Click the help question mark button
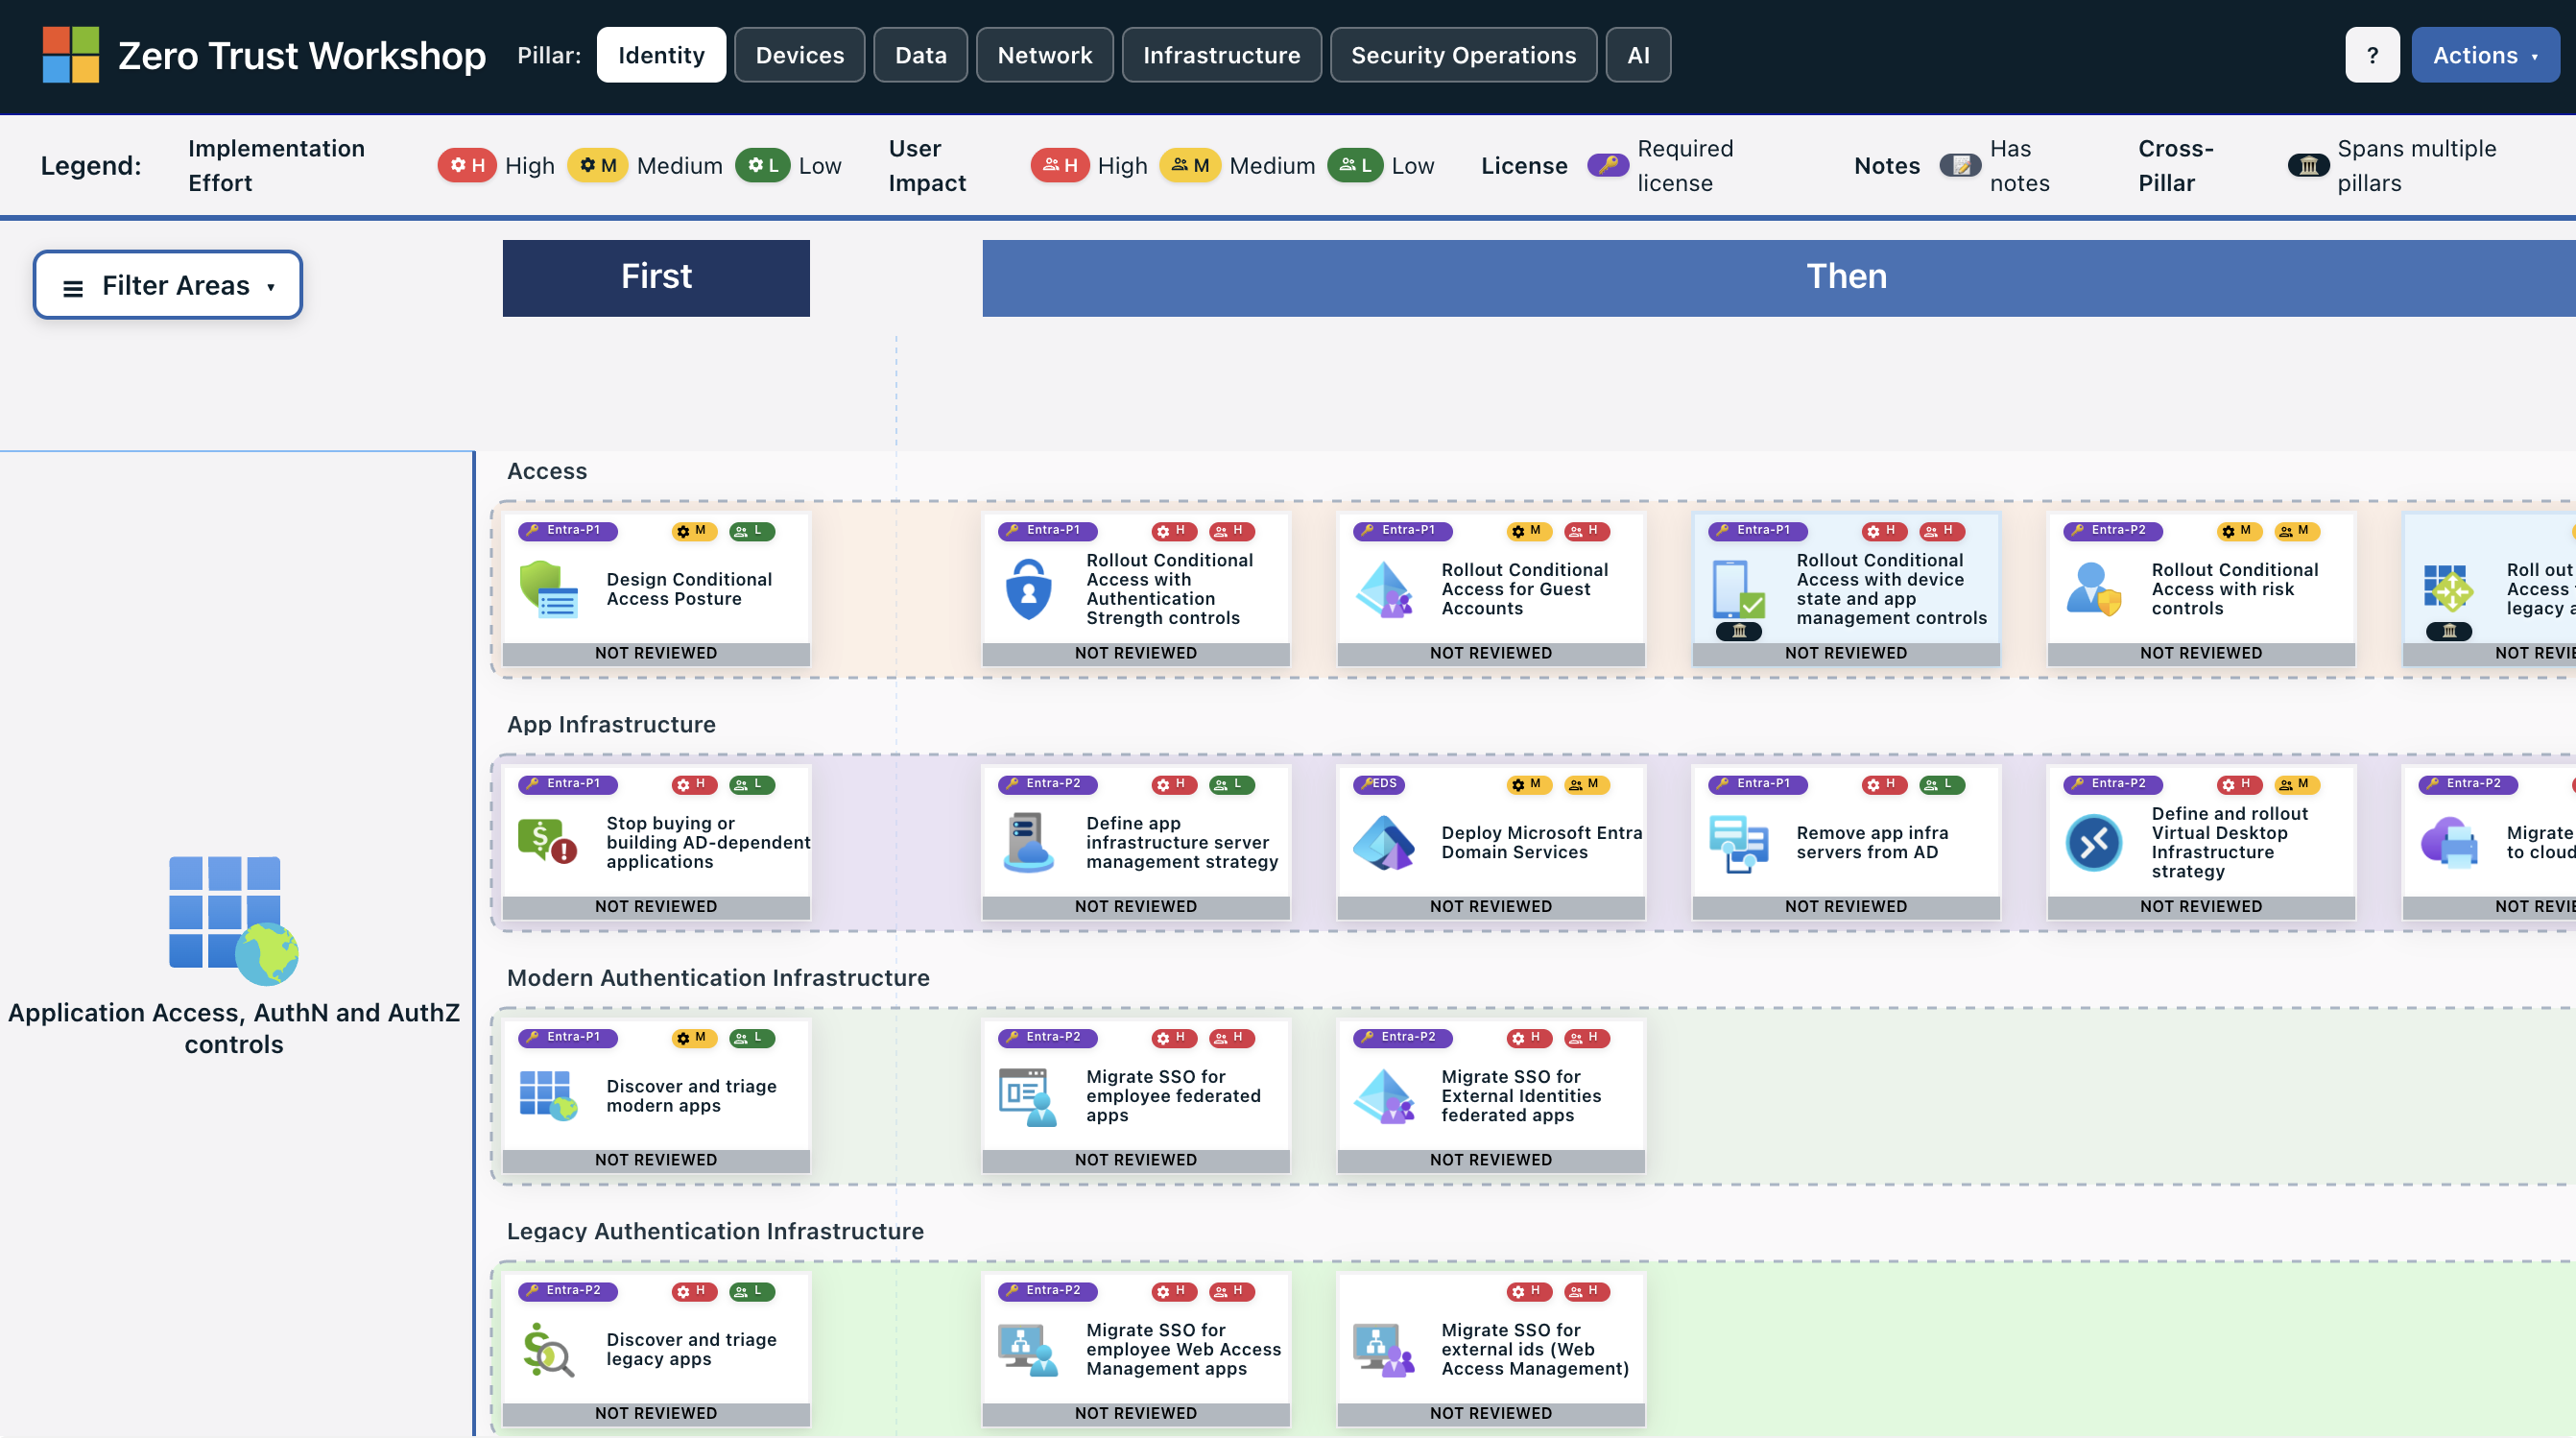The image size is (2576, 1438). [x=2372, y=54]
